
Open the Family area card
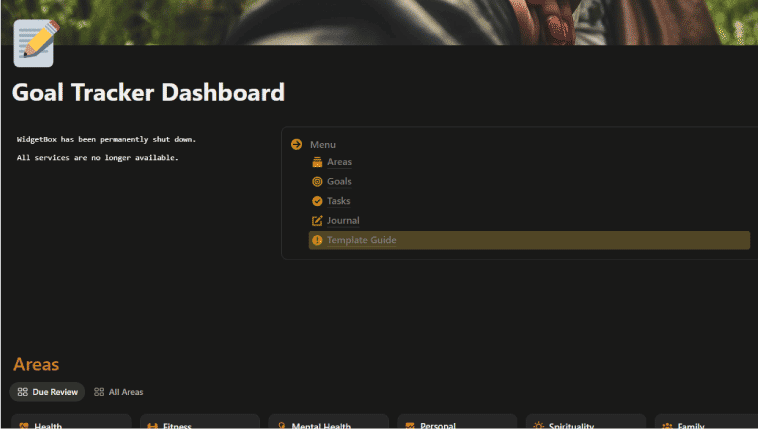(x=706, y=422)
